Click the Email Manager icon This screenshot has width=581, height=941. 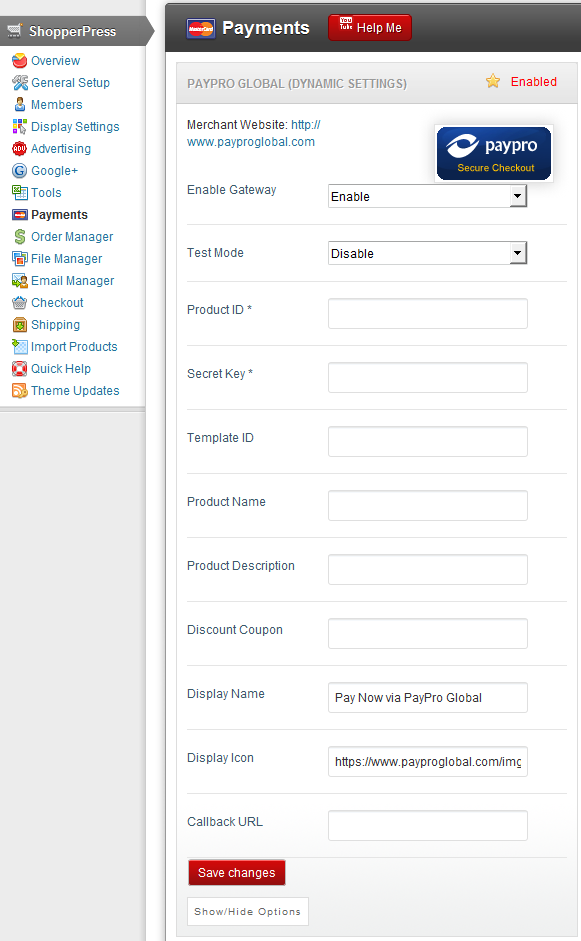[x=20, y=281]
